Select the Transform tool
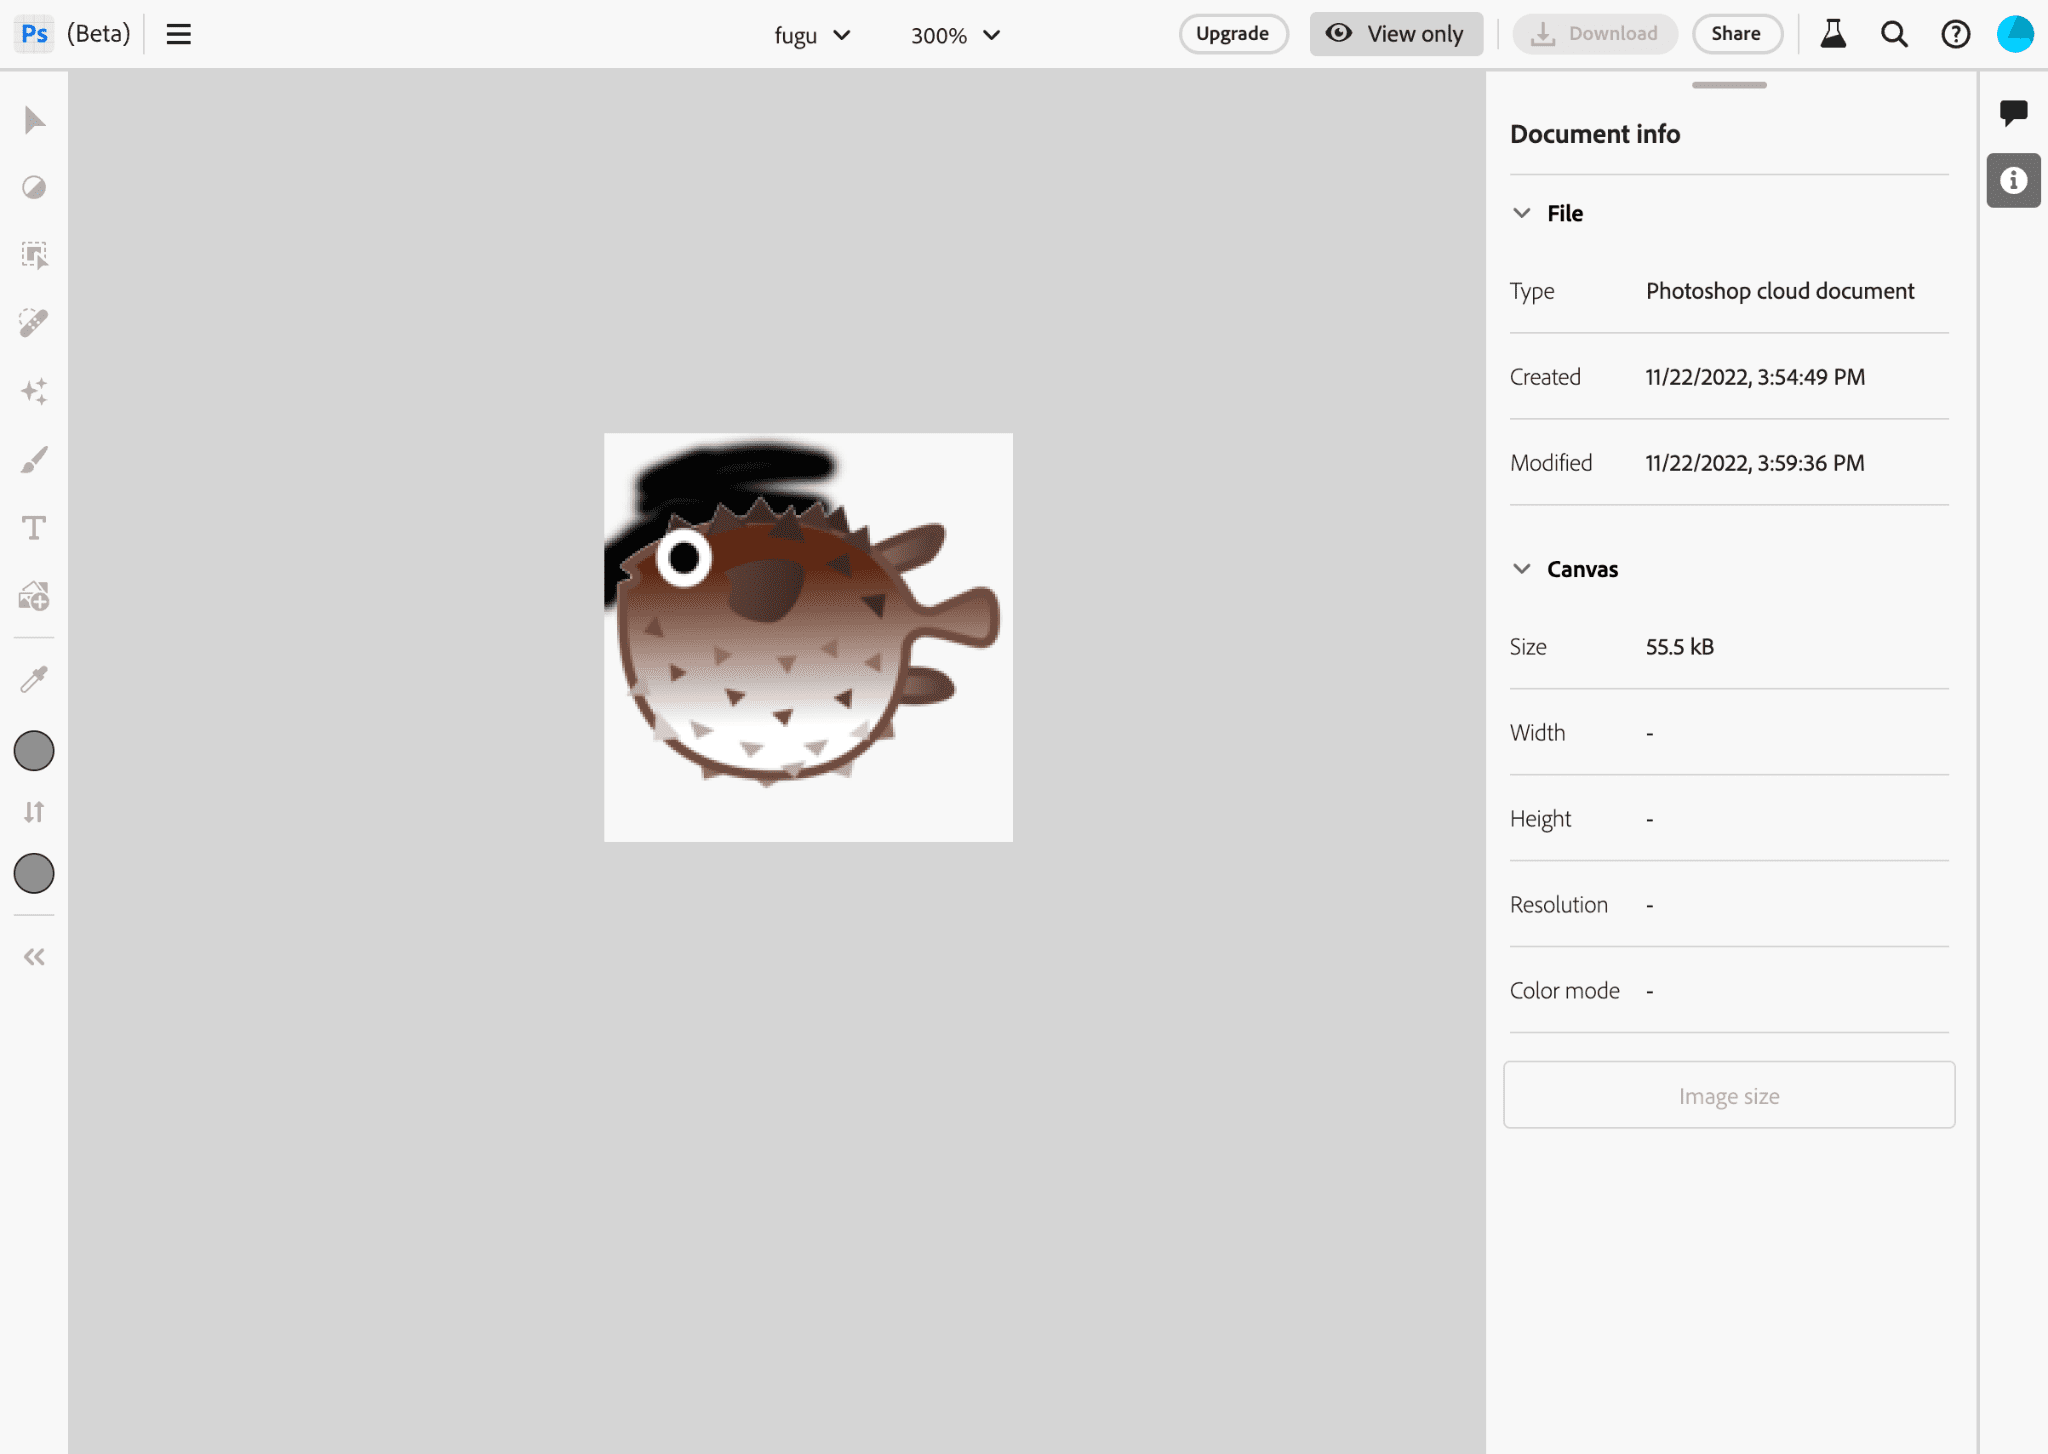The width and height of the screenshot is (2048, 1454). (33, 255)
